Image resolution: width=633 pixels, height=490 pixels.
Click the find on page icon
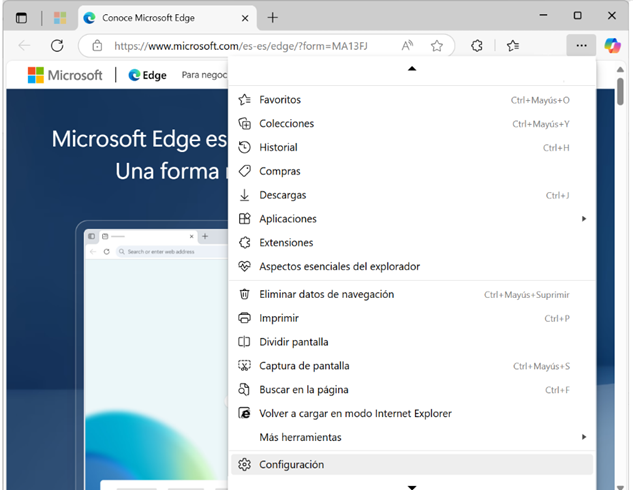[x=244, y=389]
